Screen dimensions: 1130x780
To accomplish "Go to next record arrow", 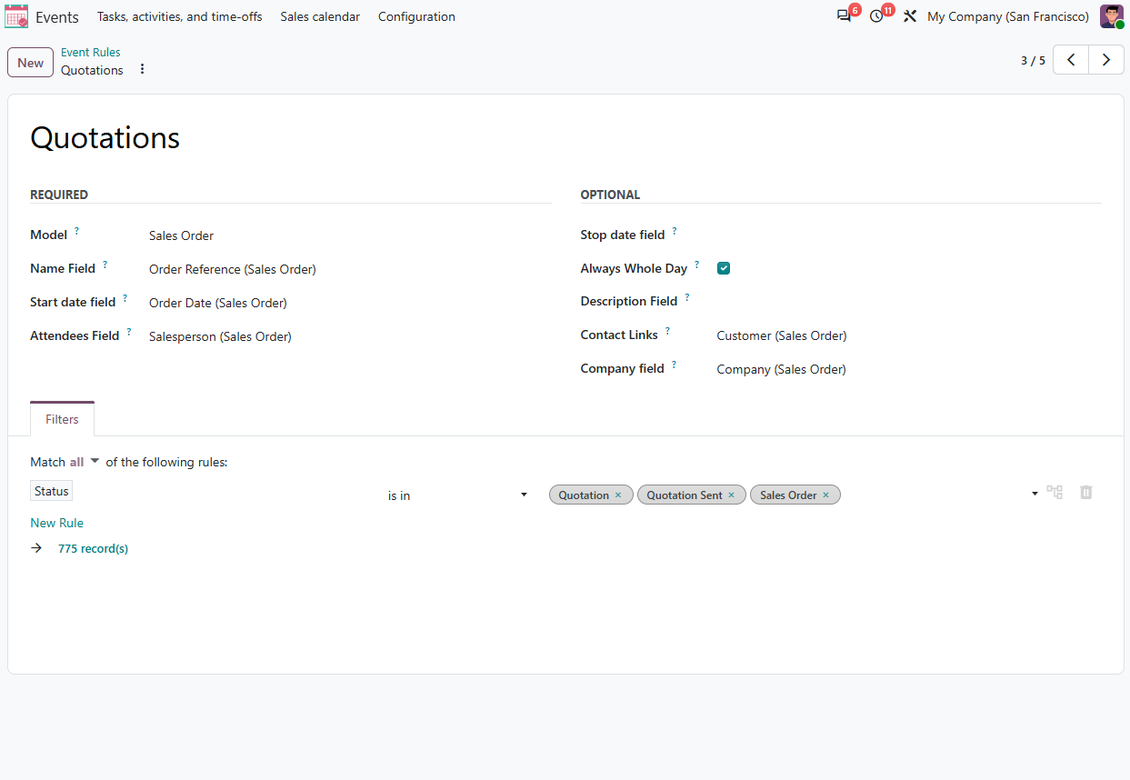I will 1106,60.
